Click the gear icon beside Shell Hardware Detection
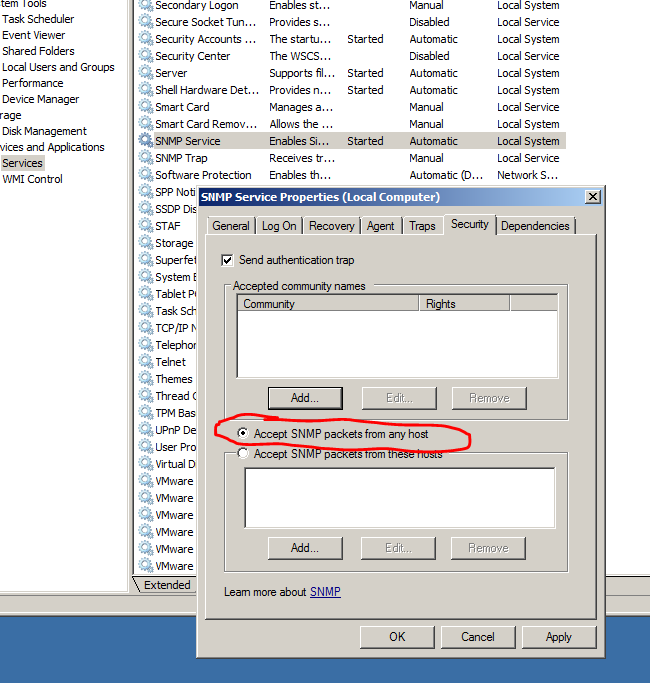 click(x=146, y=89)
